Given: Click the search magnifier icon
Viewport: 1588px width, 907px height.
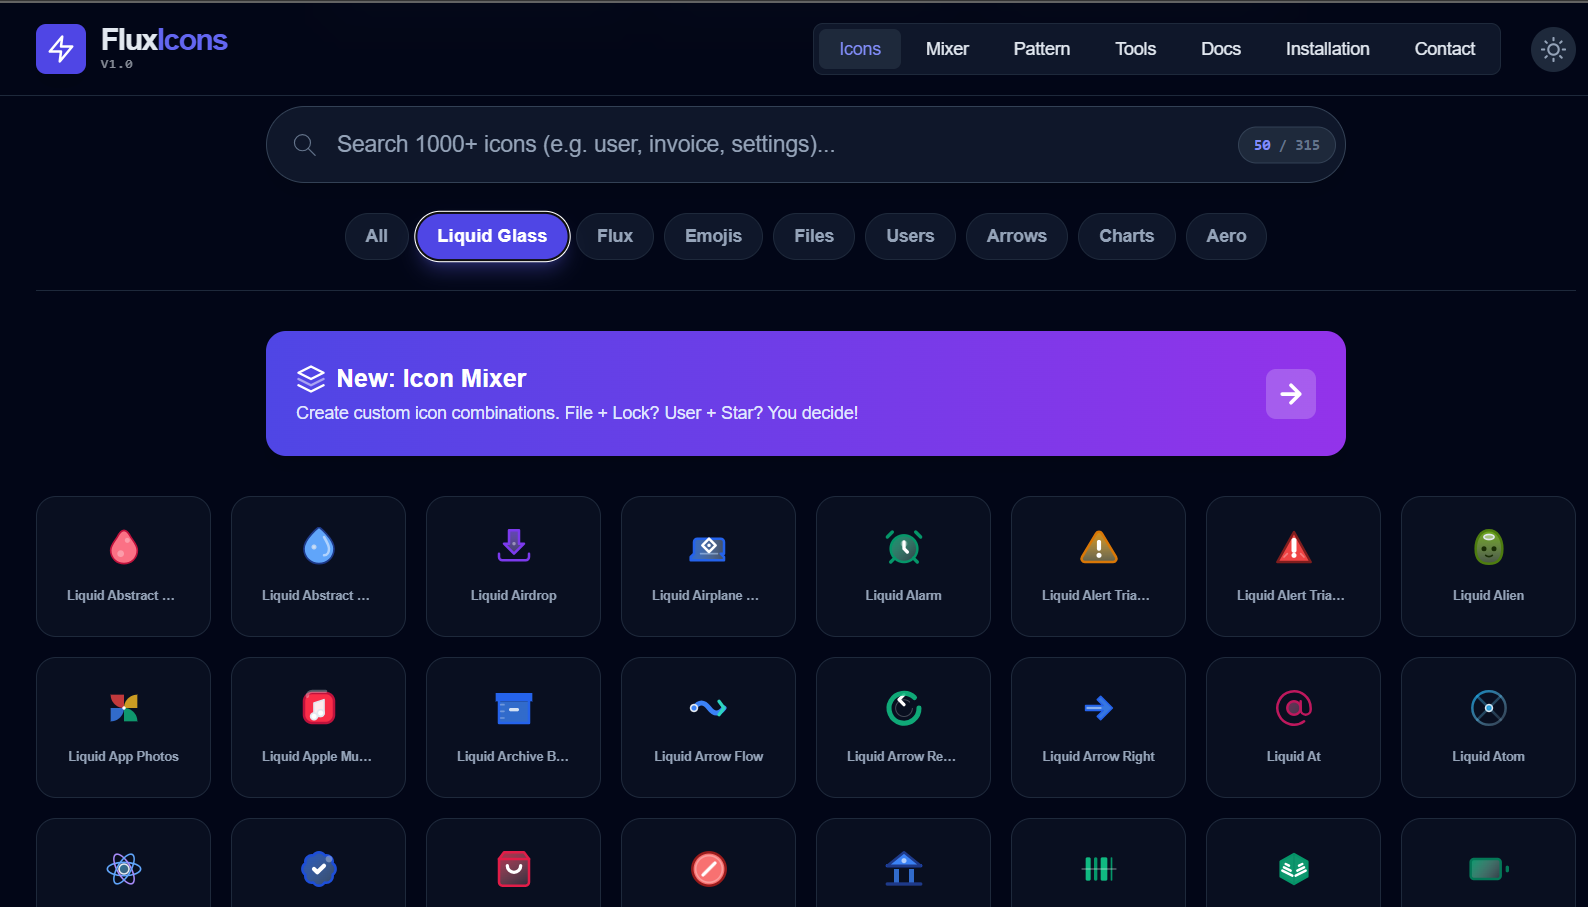Looking at the screenshot, I should tap(305, 145).
